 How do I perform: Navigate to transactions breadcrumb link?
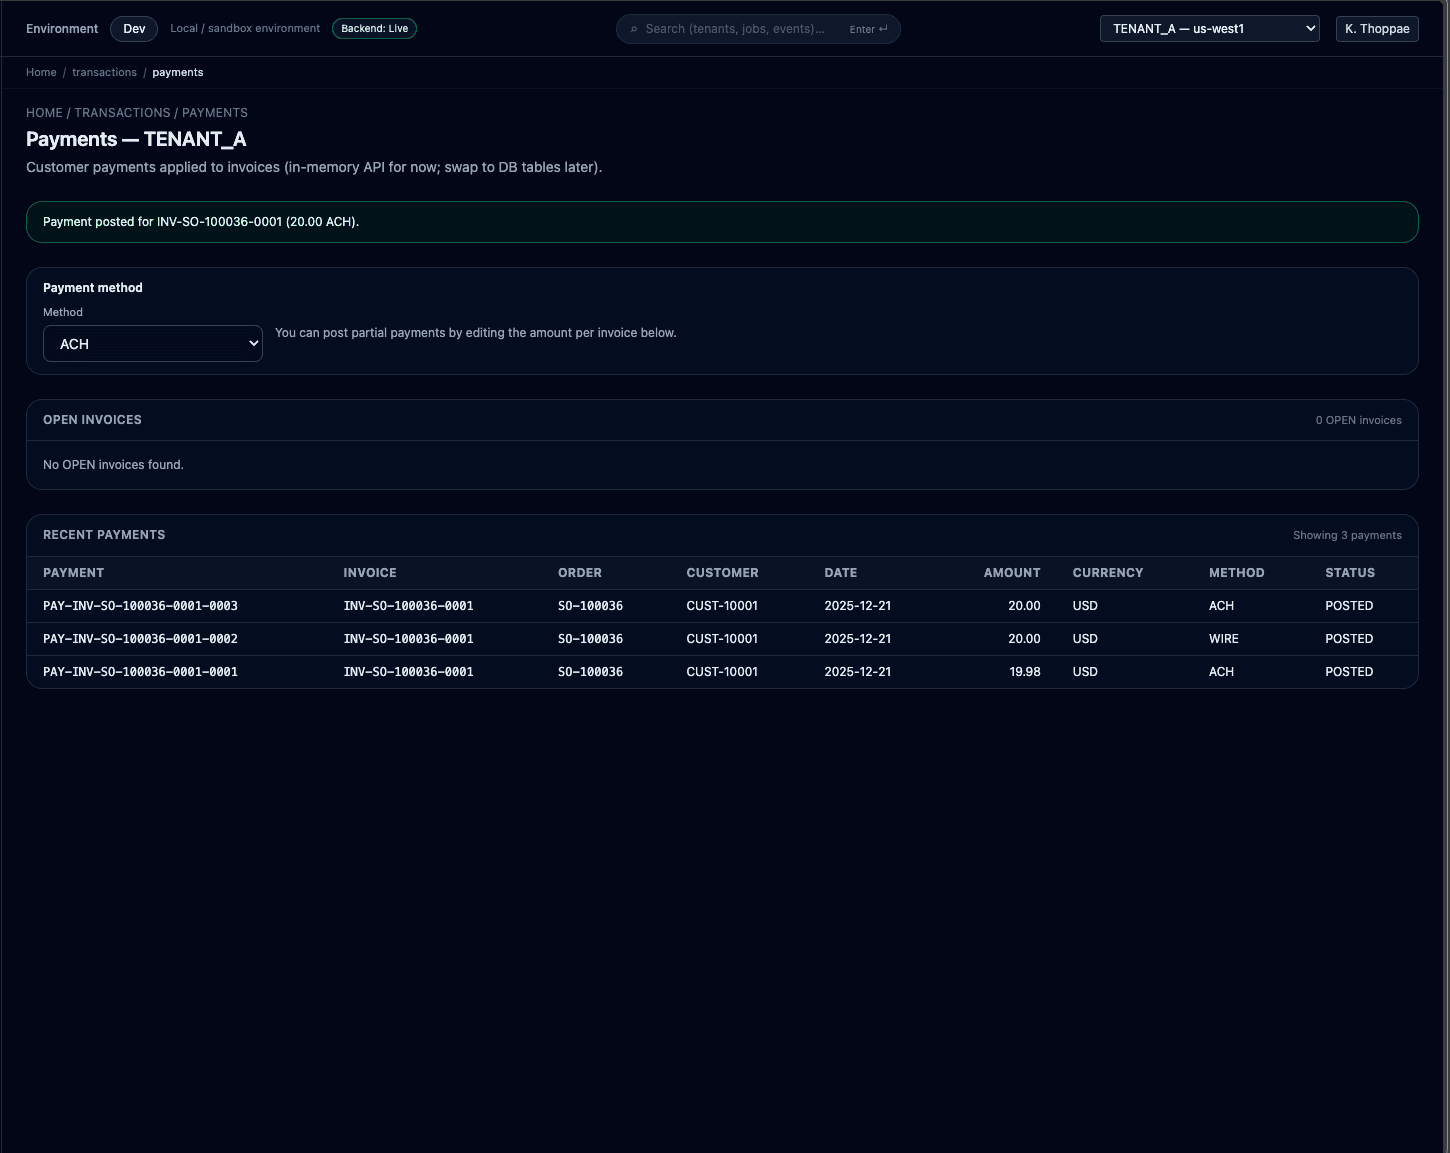pos(104,72)
